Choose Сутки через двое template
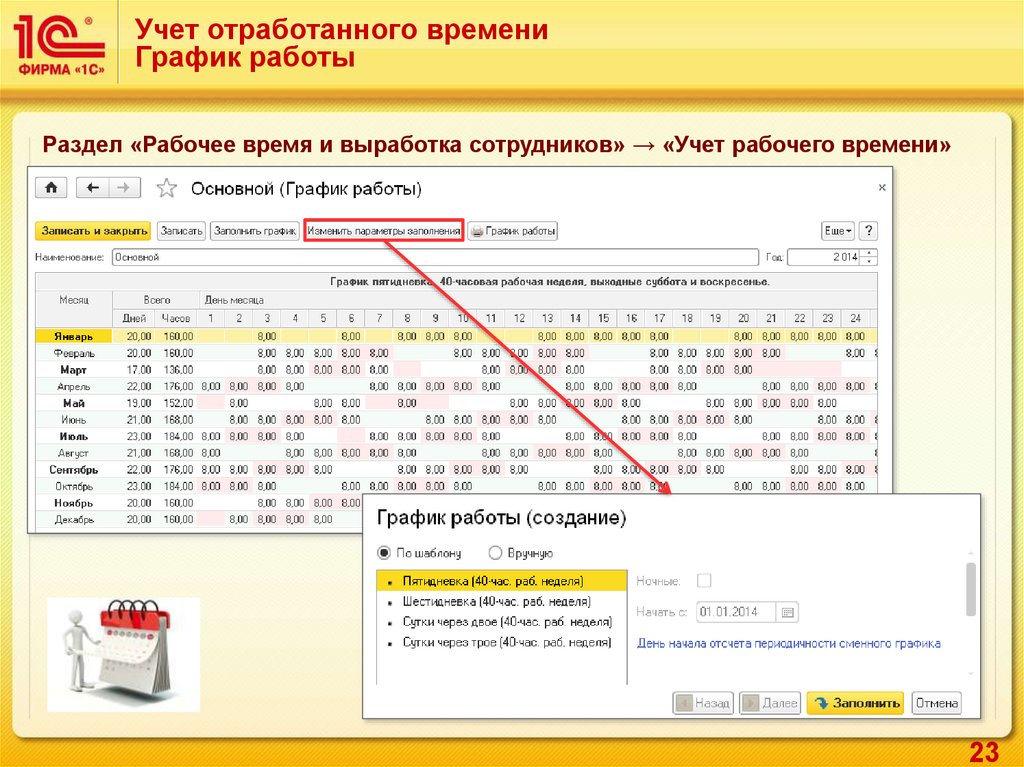 [502, 621]
